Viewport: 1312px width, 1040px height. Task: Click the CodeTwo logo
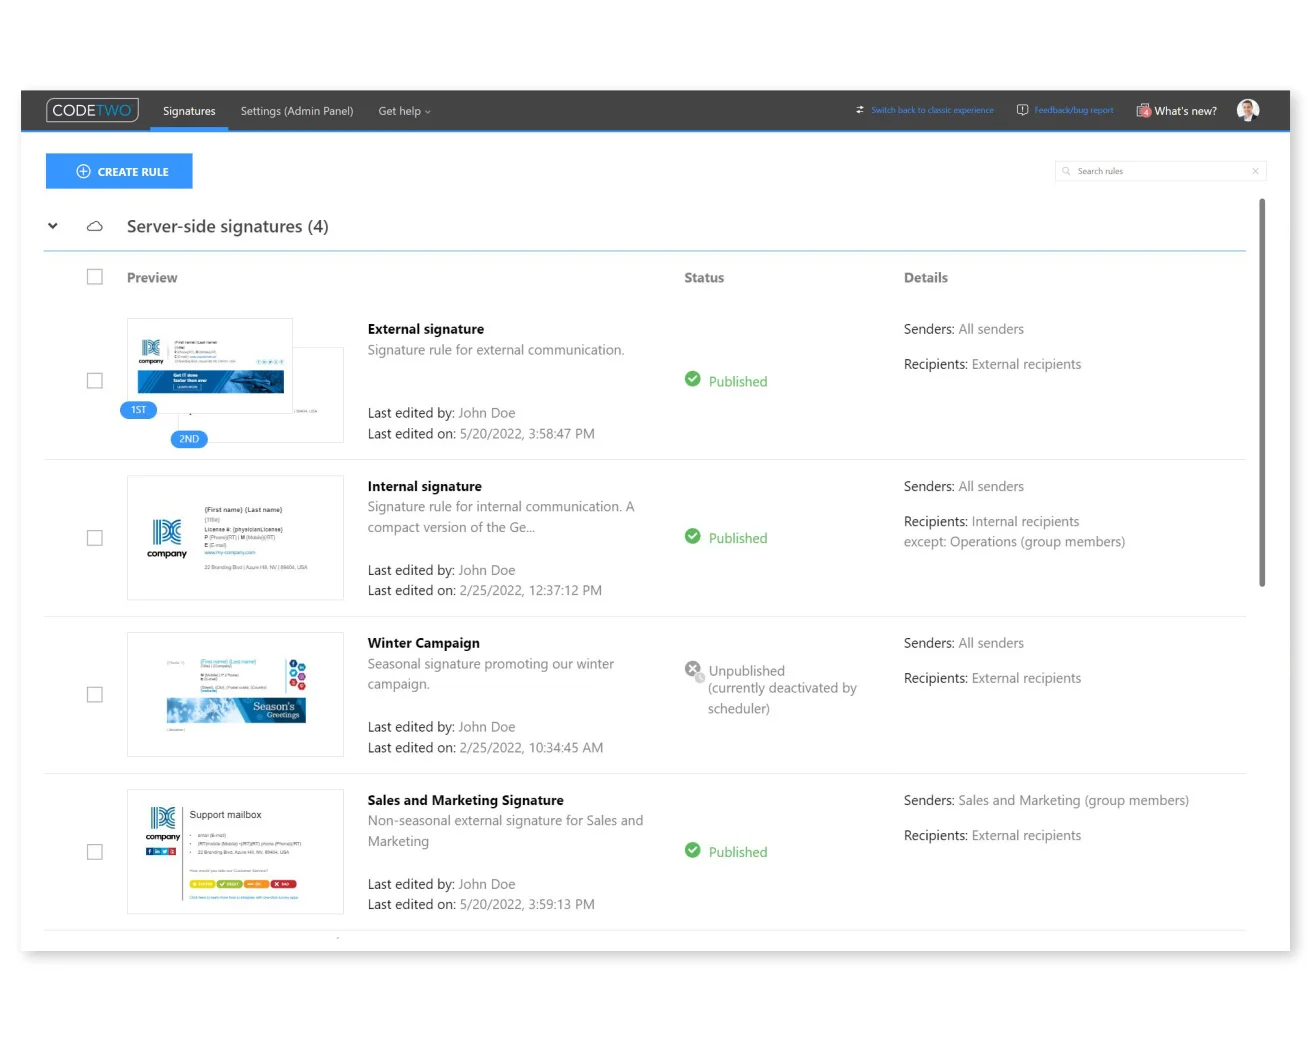coord(92,110)
